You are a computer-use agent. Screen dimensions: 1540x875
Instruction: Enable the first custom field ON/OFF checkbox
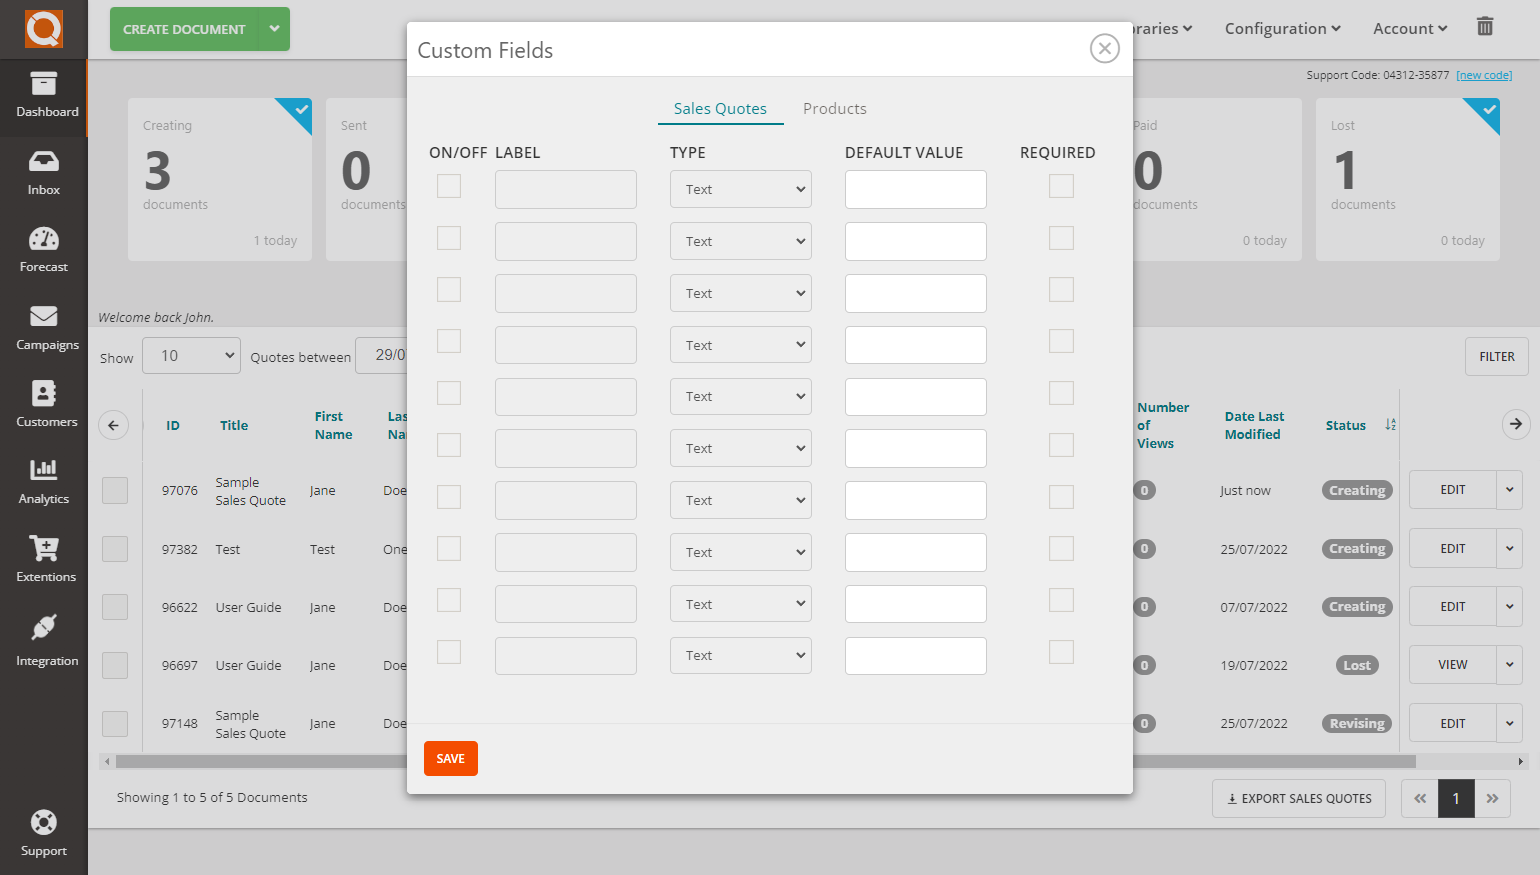point(448,186)
